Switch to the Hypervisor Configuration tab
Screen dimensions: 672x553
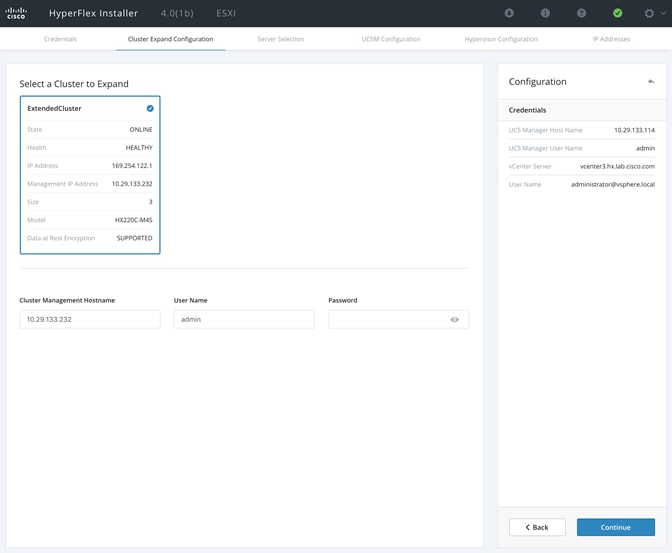501,39
